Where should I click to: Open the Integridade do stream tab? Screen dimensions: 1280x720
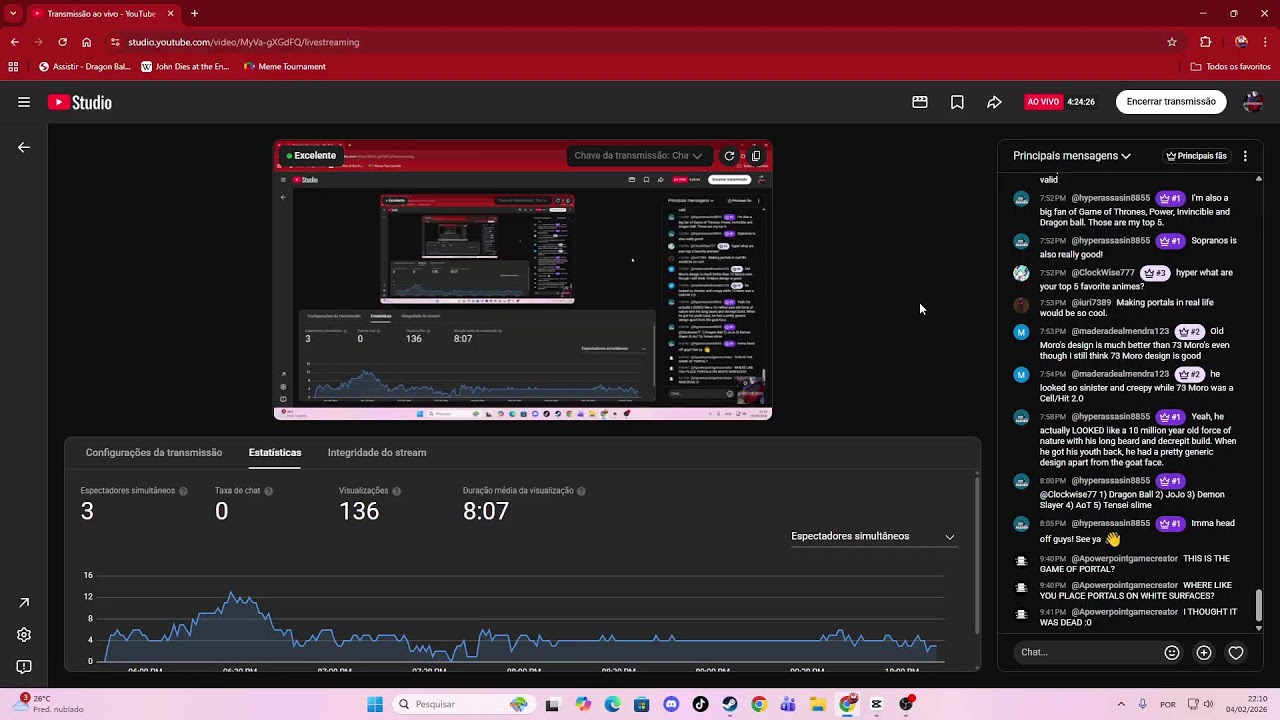pos(377,452)
